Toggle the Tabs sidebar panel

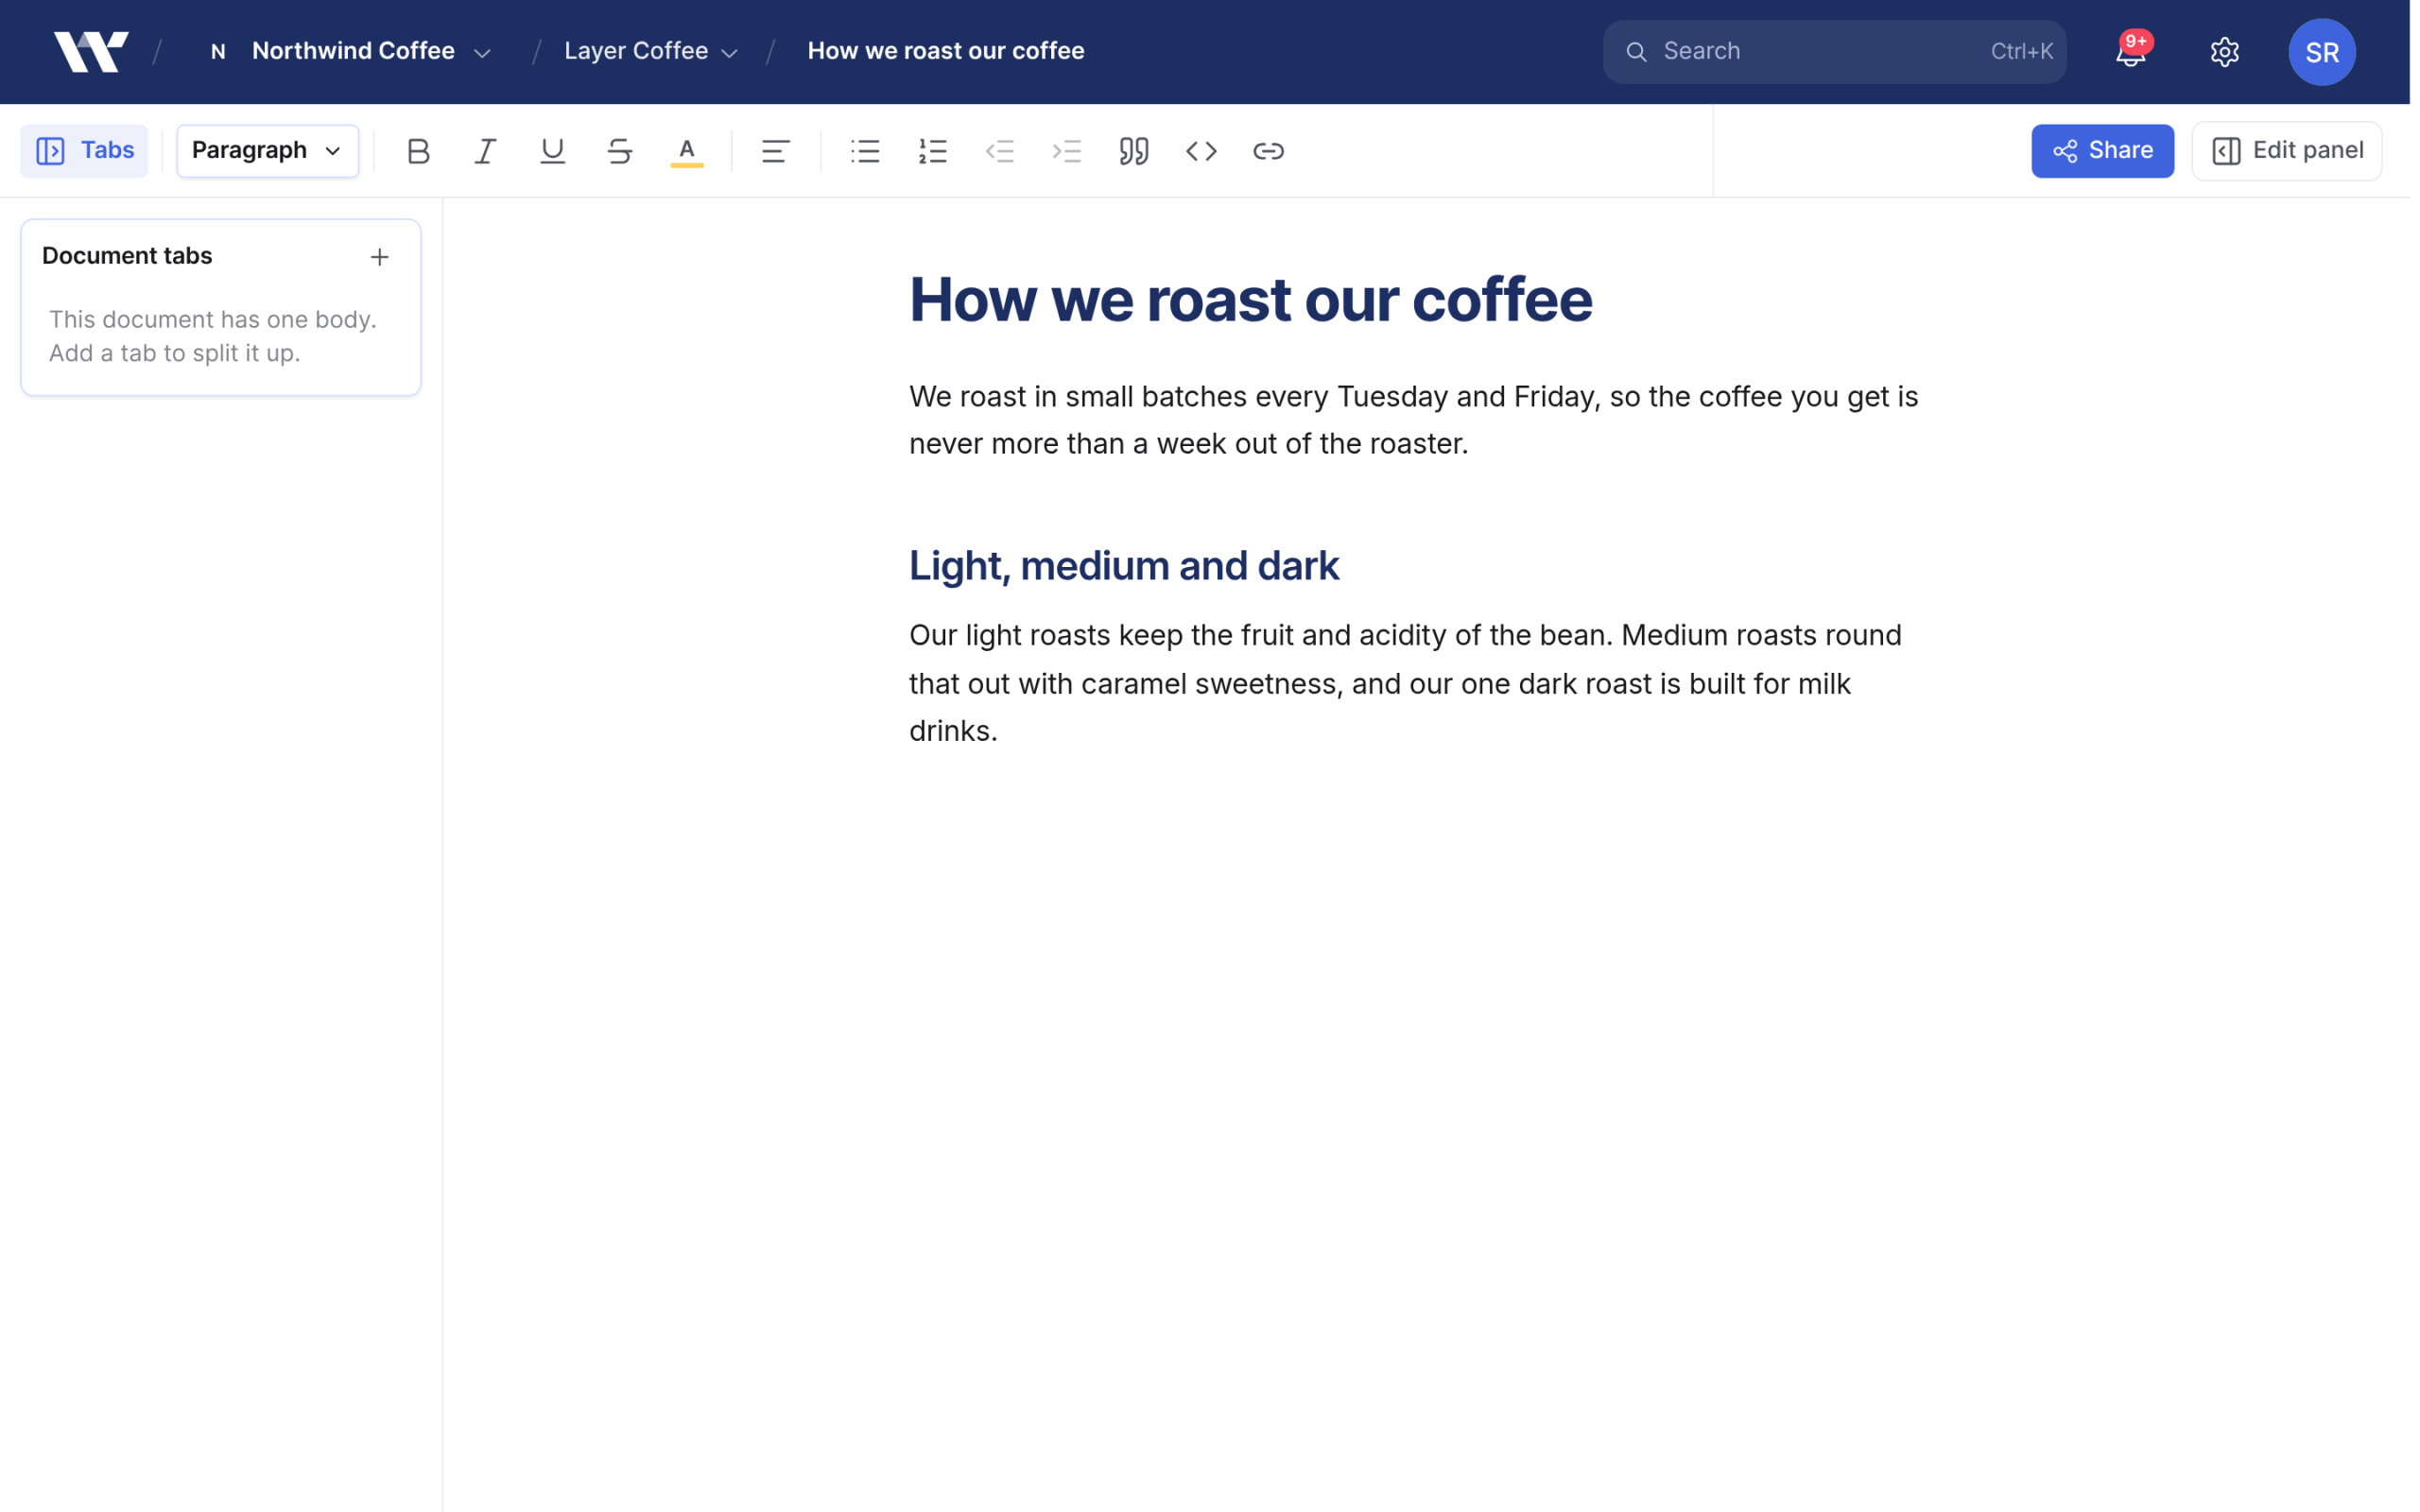tap(85, 151)
